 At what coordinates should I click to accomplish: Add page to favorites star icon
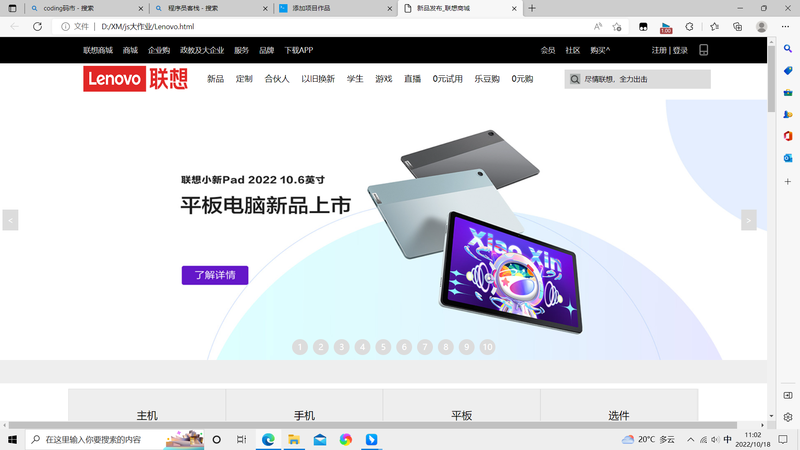tap(617, 27)
